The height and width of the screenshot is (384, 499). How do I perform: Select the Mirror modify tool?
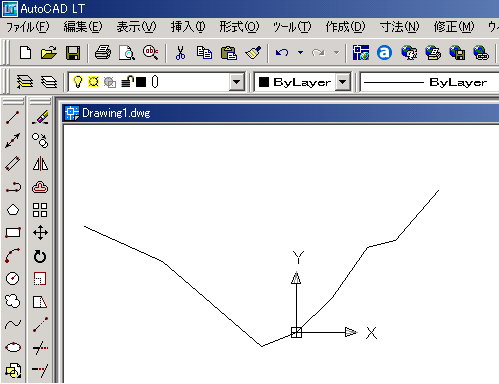pyautogui.click(x=40, y=164)
